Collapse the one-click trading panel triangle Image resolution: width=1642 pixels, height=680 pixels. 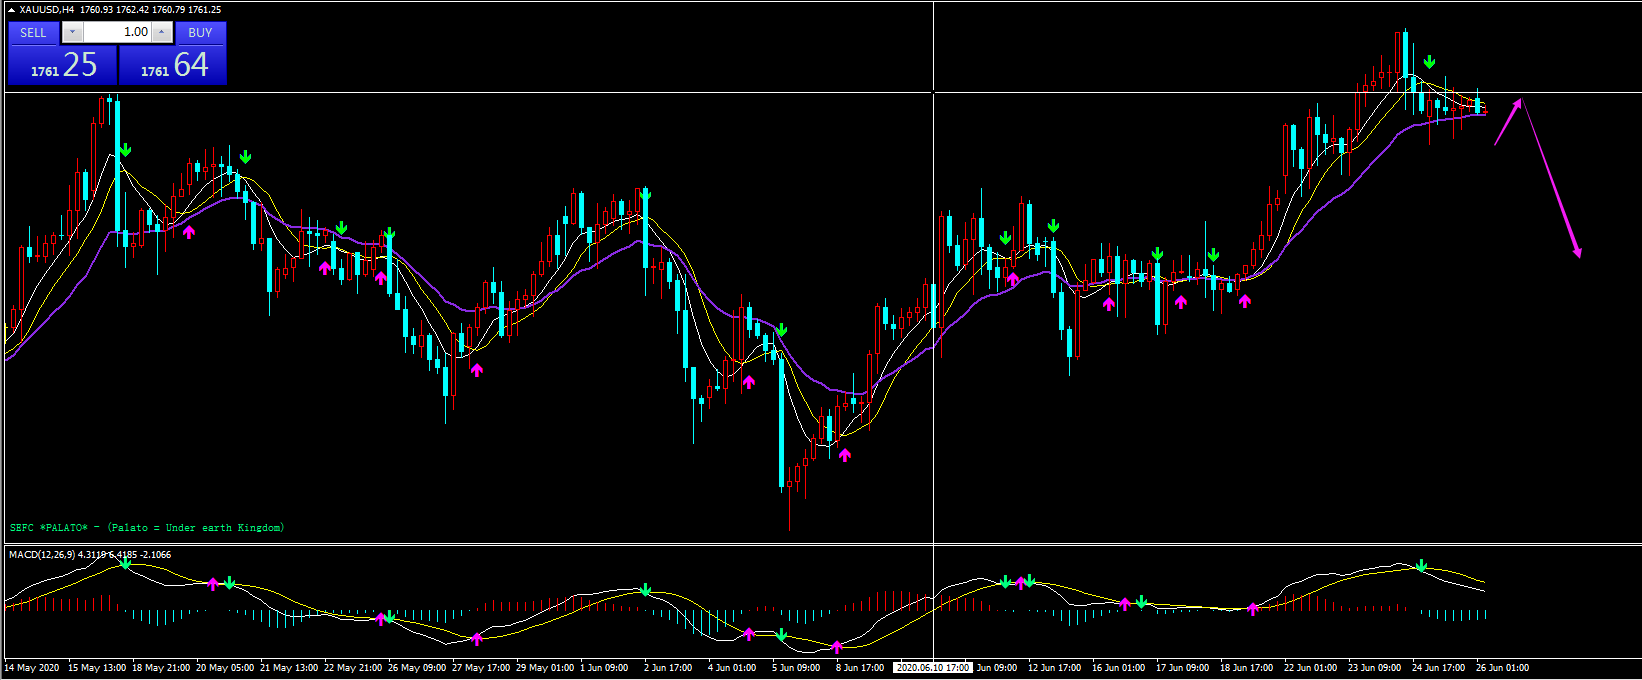(x=11, y=10)
